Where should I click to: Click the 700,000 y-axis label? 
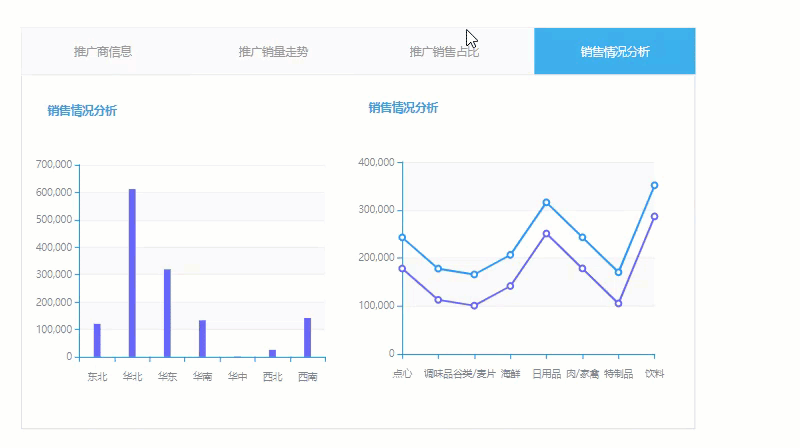(x=54, y=164)
